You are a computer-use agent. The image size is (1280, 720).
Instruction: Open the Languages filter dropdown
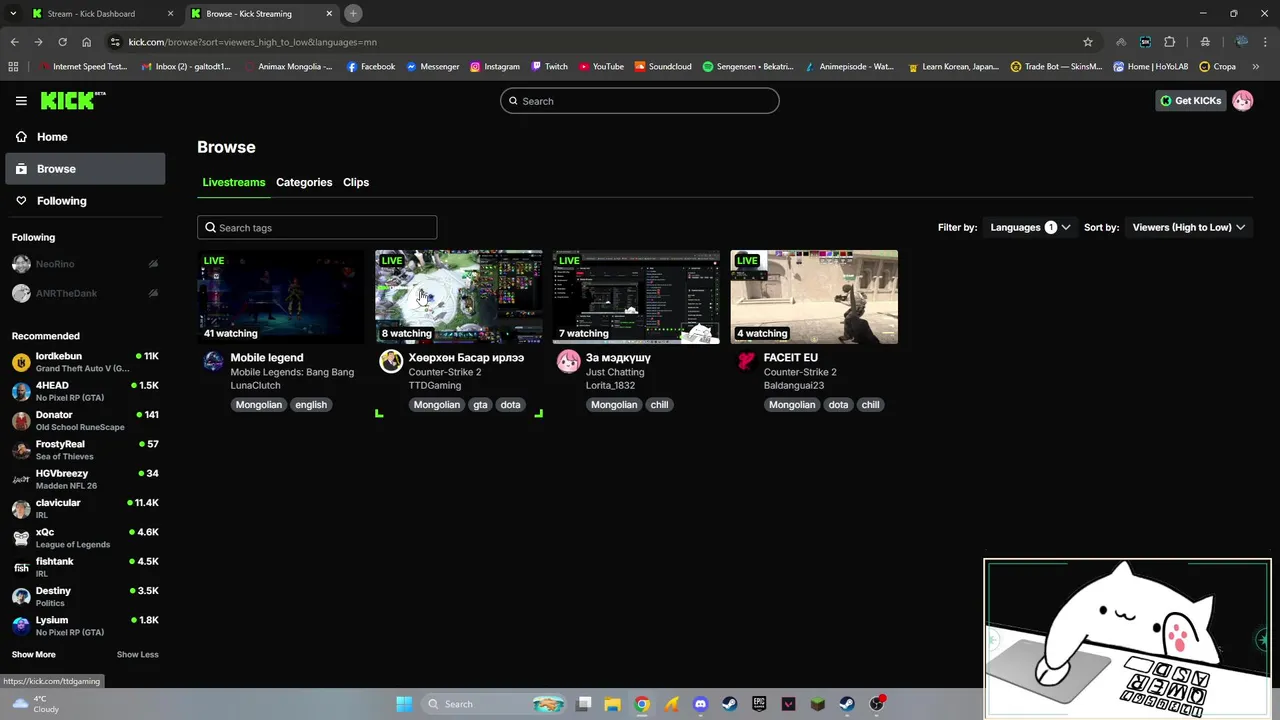coord(1030,228)
